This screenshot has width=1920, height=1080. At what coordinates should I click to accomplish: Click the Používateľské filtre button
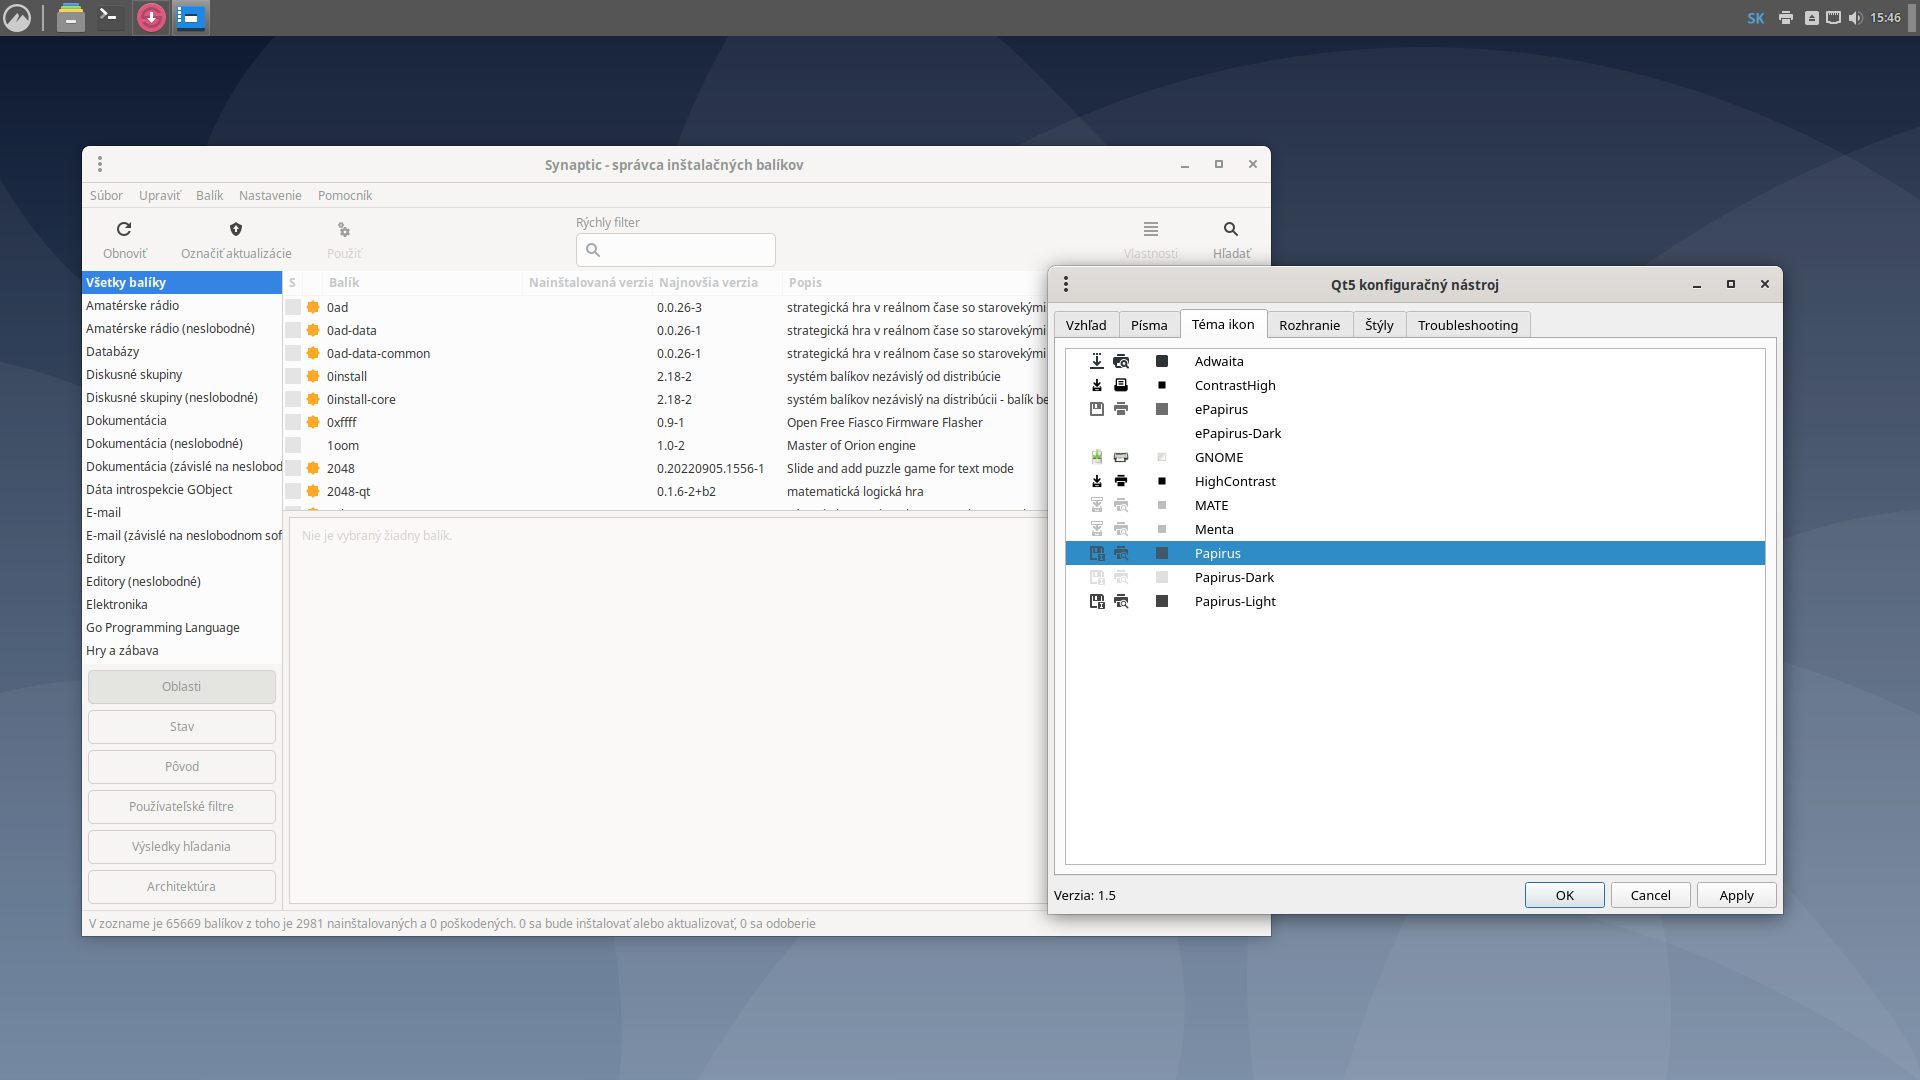click(182, 807)
